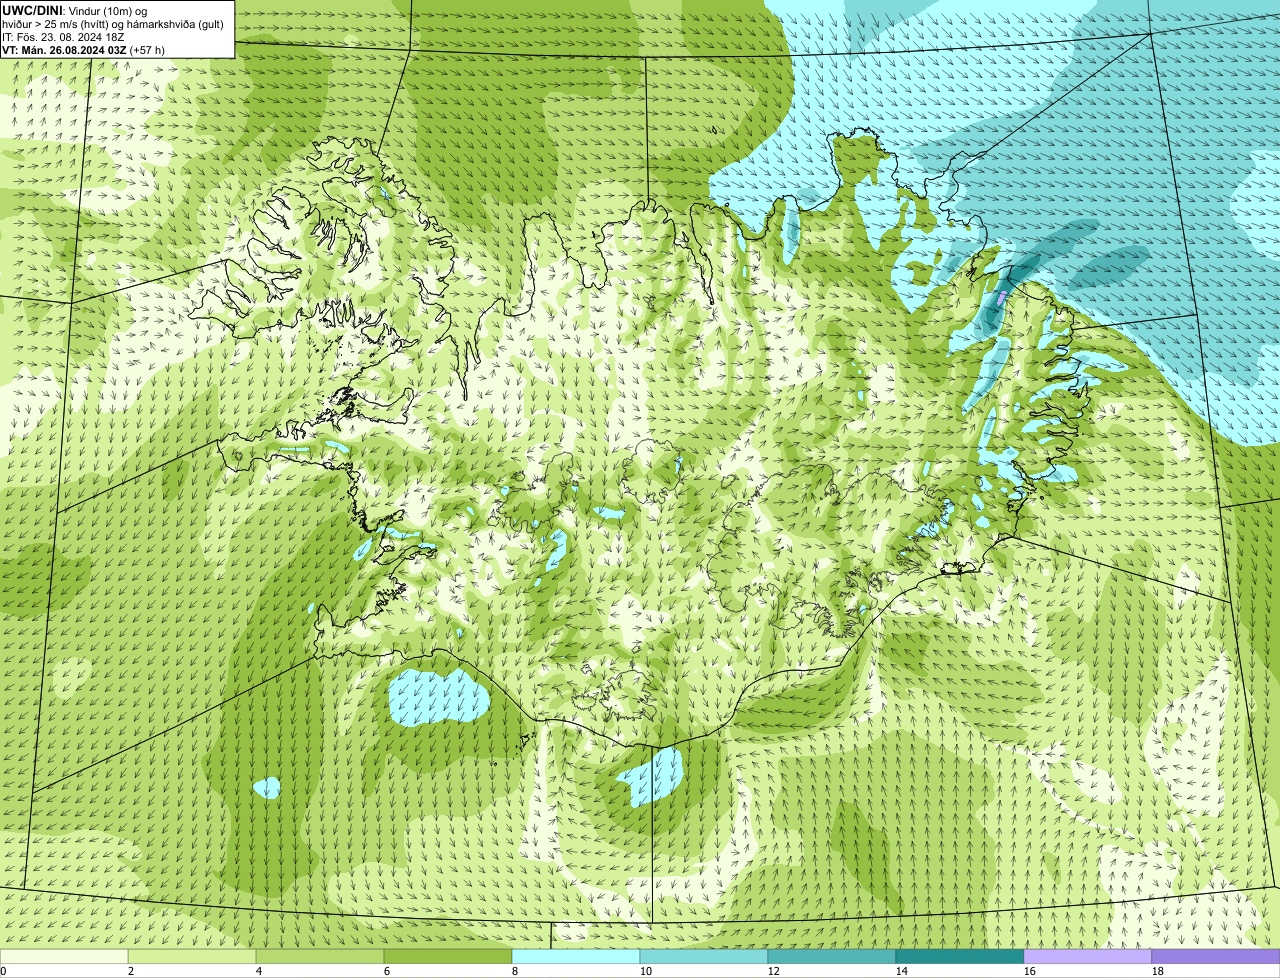Click the legend scale label '18'

coord(1158,971)
